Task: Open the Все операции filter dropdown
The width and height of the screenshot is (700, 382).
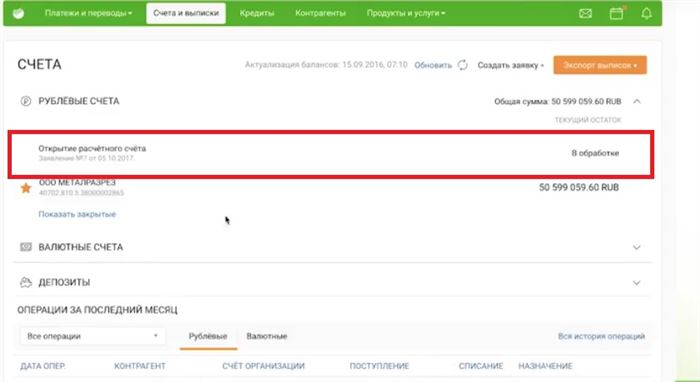Action: [x=92, y=336]
